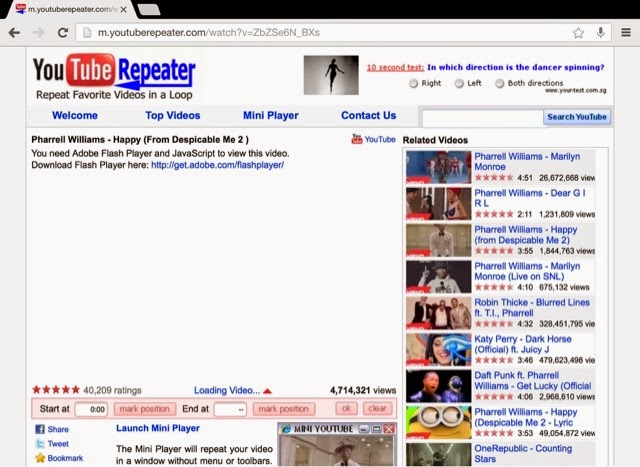Screen dimensions: 640x467
Task: Click the 4,714,321 views count
Action: click(x=362, y=390)
